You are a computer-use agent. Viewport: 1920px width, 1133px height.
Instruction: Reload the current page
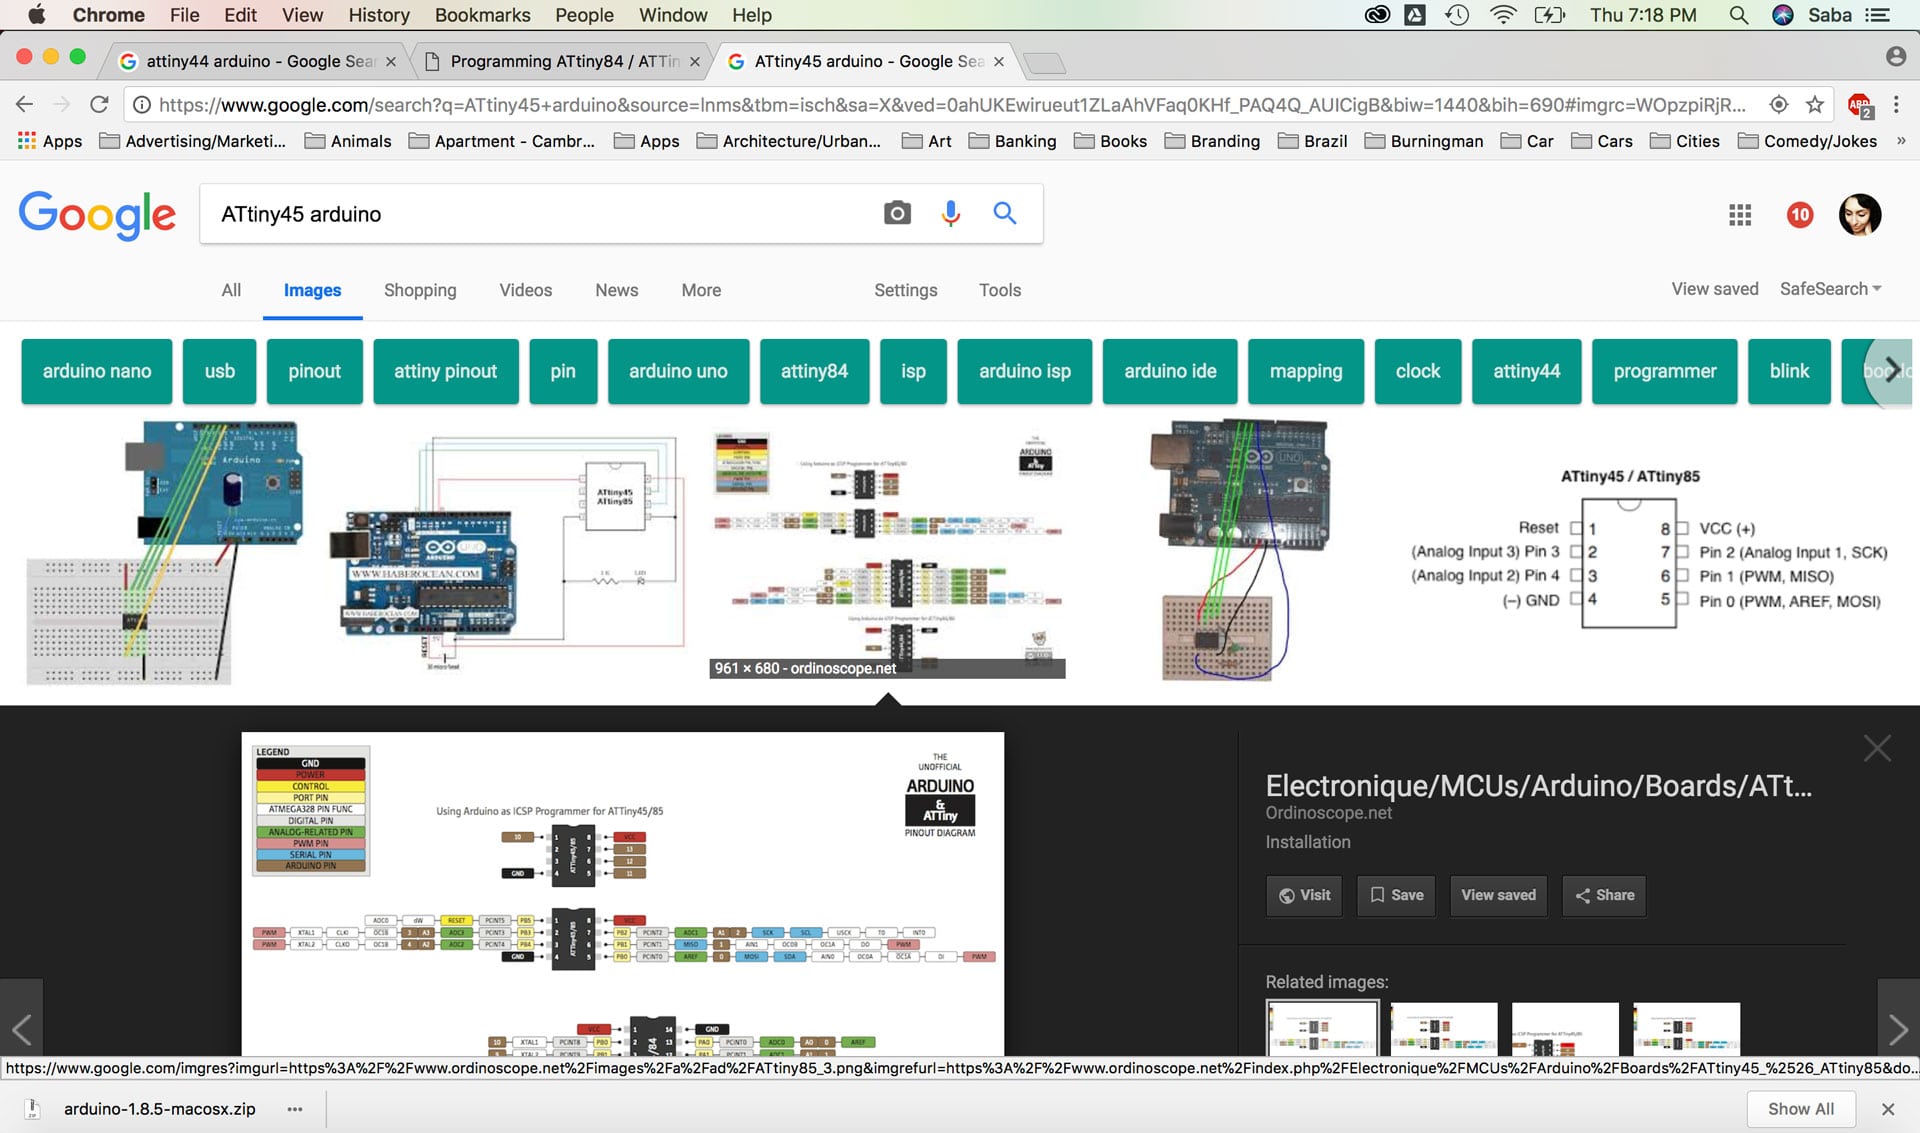(98, 104)
